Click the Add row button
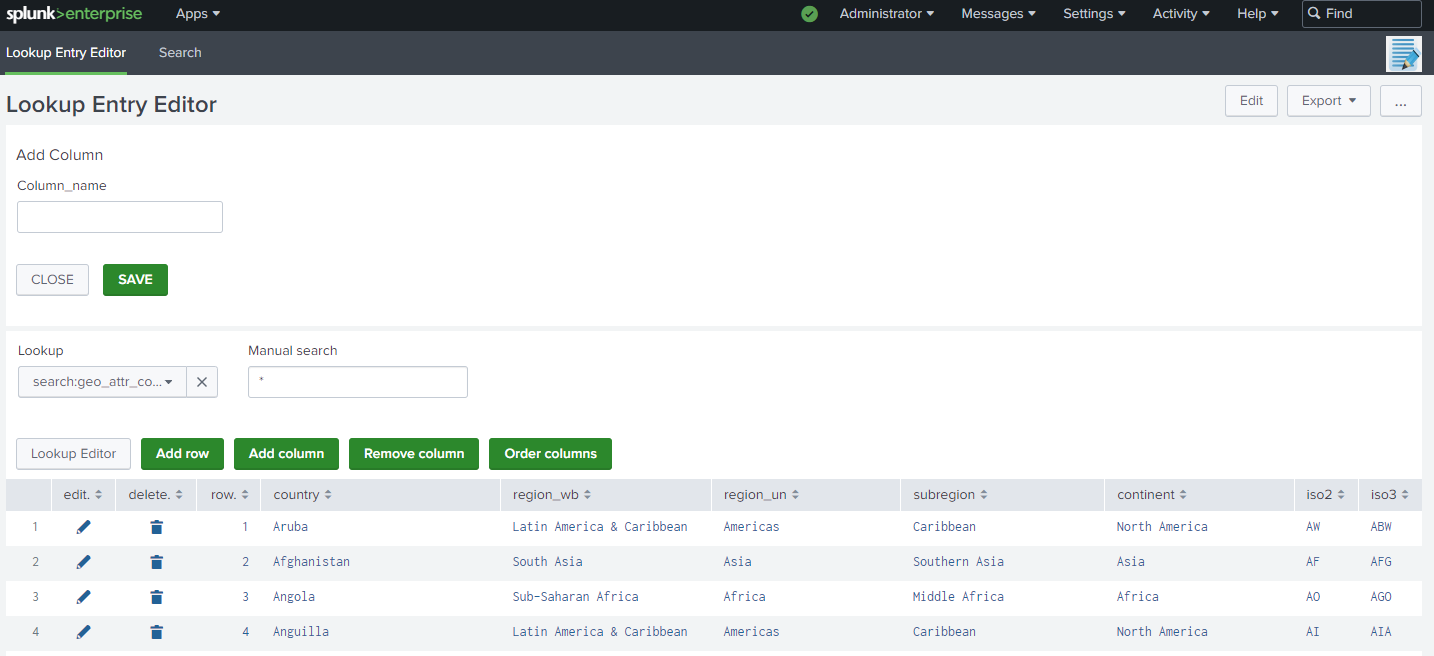Image resolution: width=1434 pixels, height=656 pixels. (x=182, y=454)
